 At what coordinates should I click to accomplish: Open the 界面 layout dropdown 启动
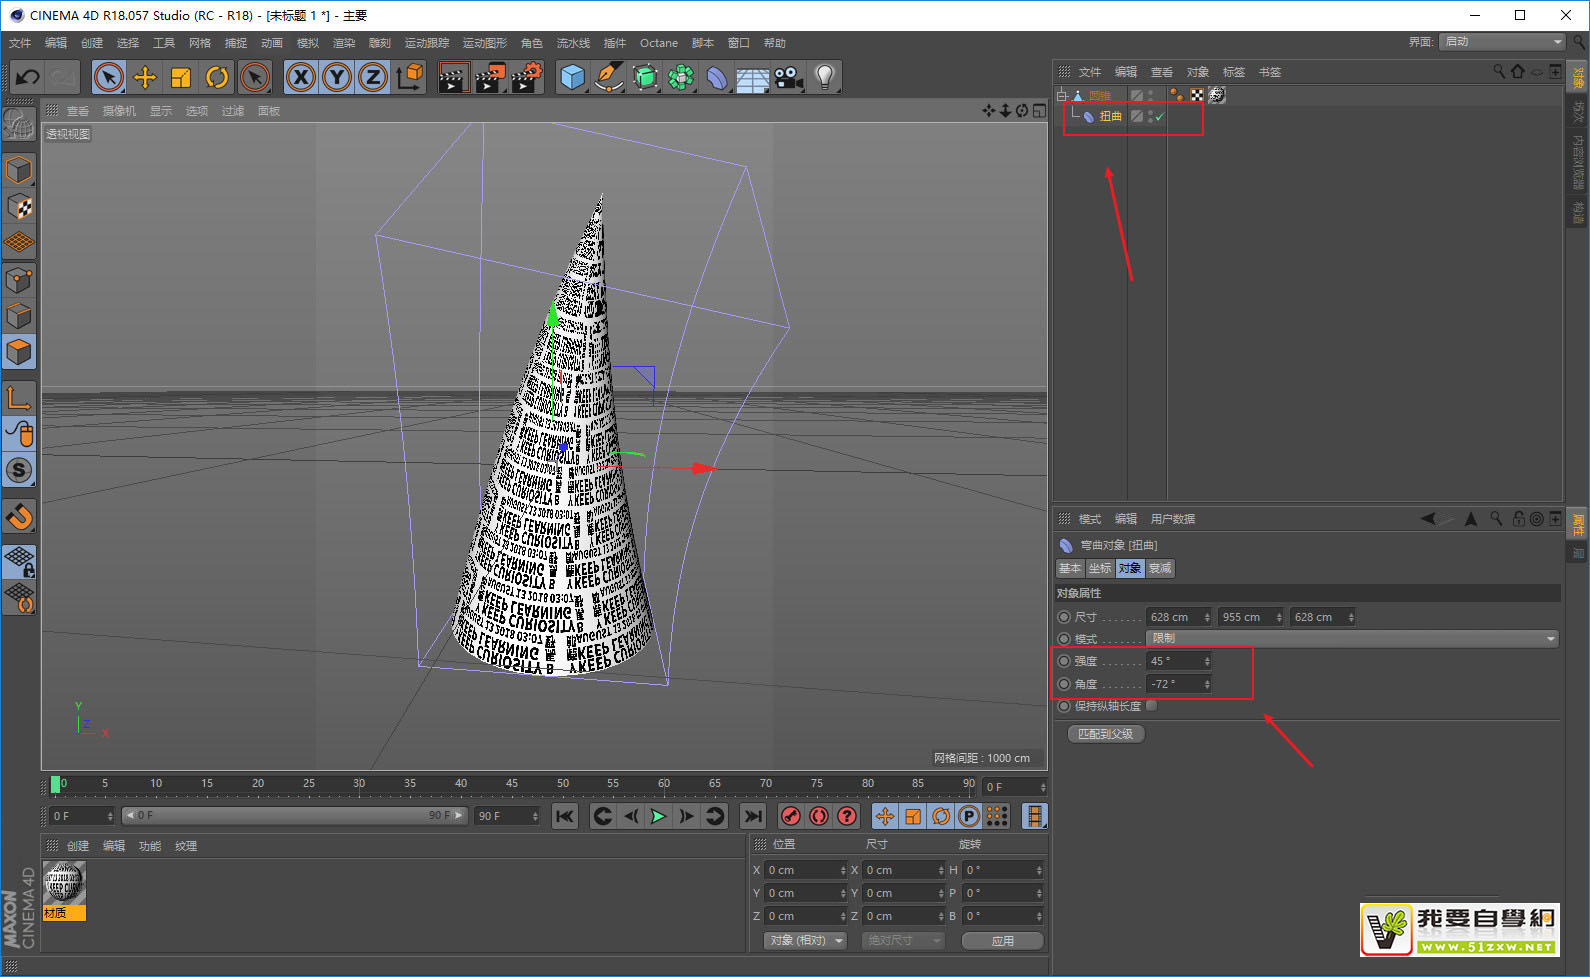click(x=1502, y=41)
